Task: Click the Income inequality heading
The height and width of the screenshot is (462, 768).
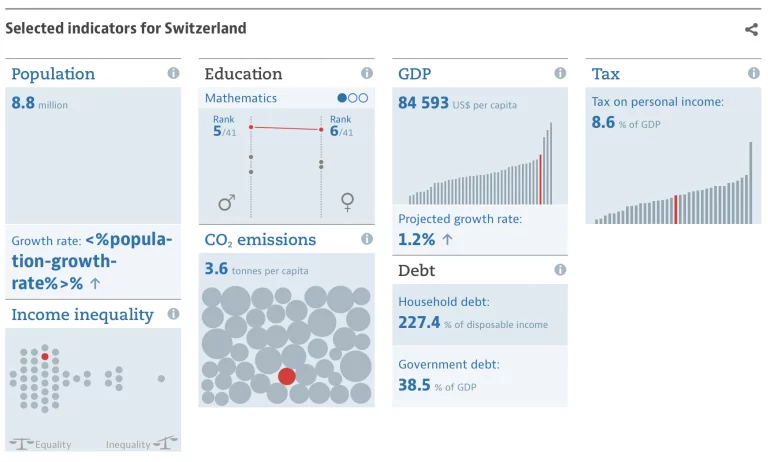Action: (x=82, y=315)
